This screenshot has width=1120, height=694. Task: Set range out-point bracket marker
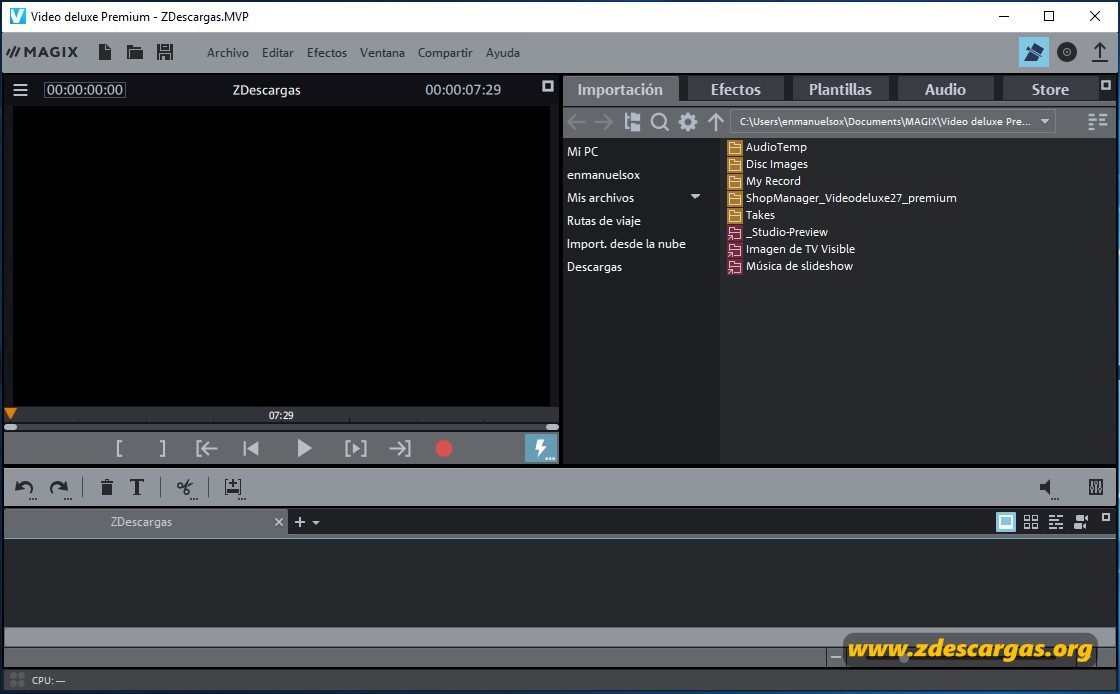[x=162, y=448]
